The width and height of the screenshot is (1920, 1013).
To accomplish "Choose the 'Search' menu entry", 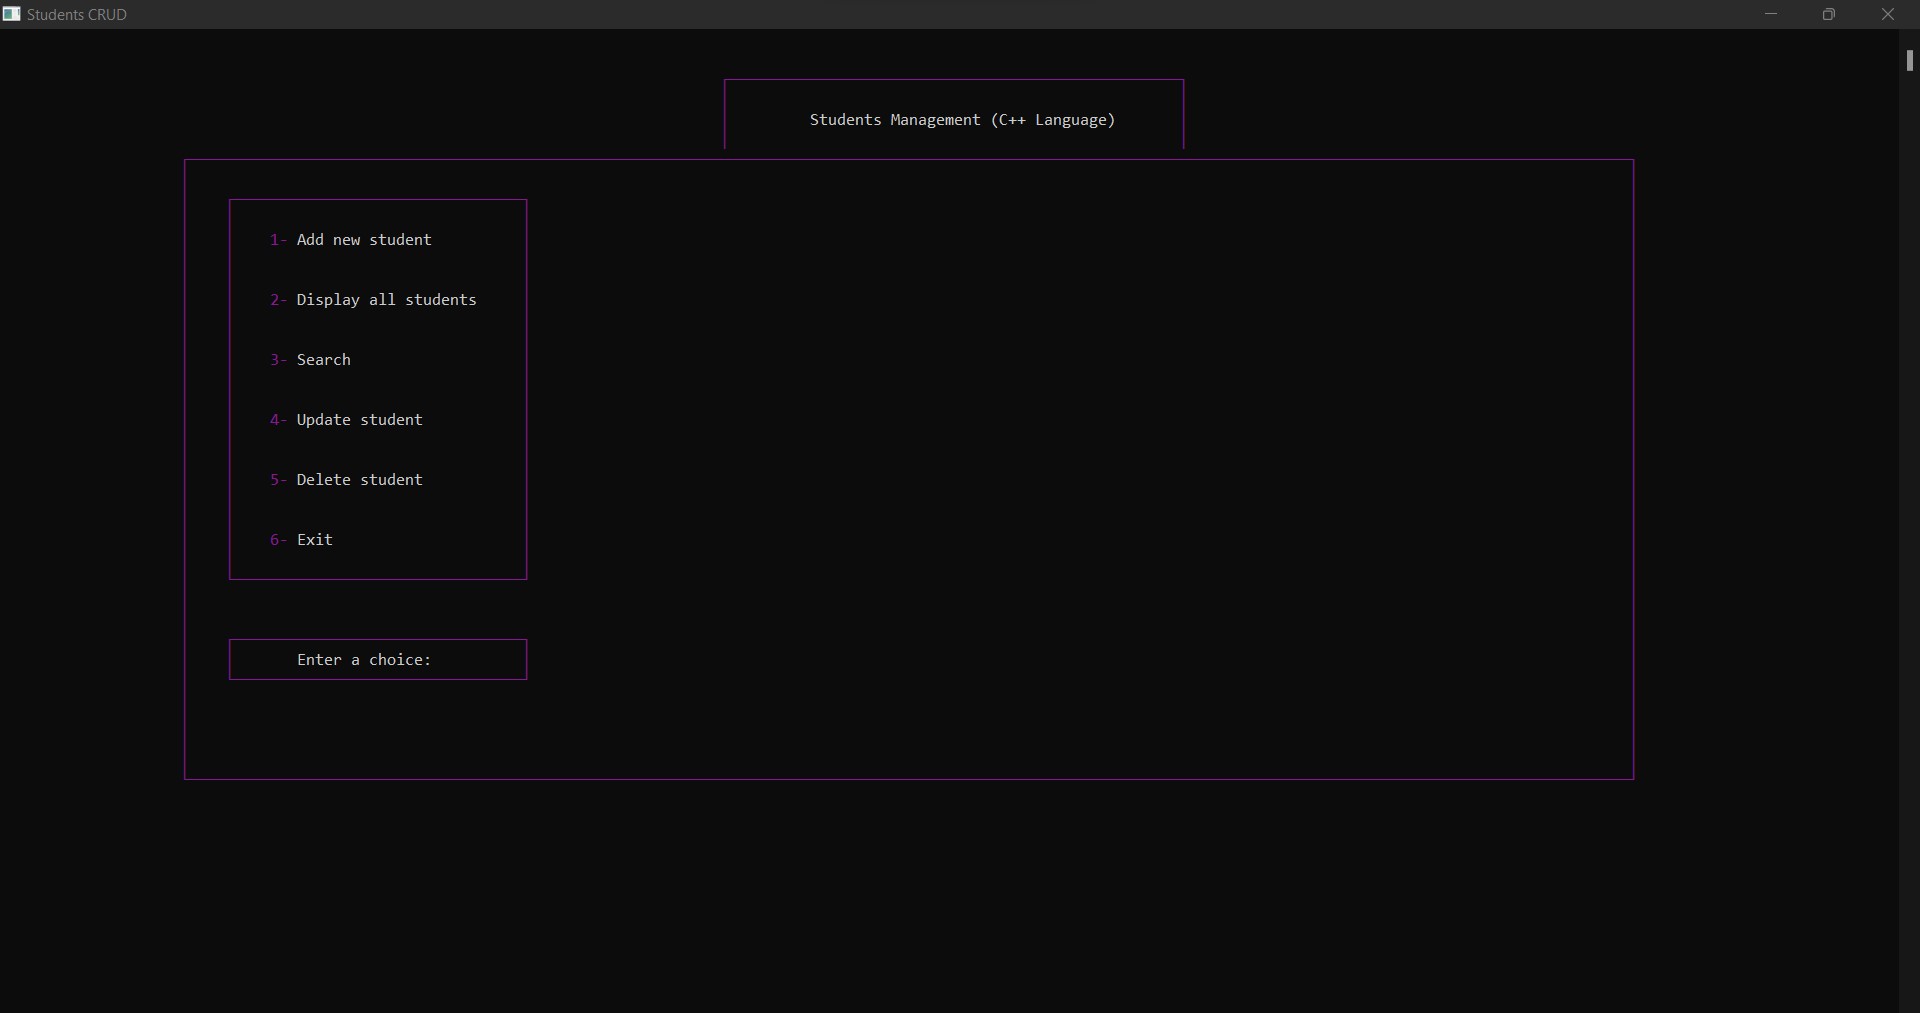I will [x=310, y=360].
